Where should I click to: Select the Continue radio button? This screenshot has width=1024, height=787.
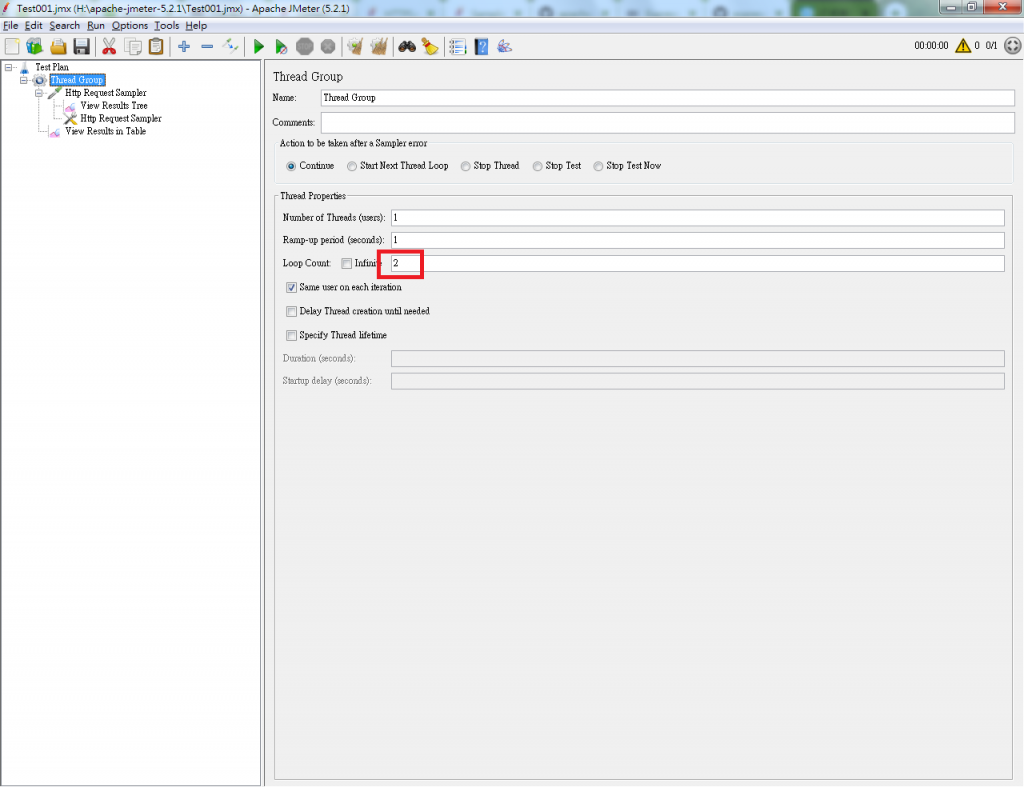(291, 166)
